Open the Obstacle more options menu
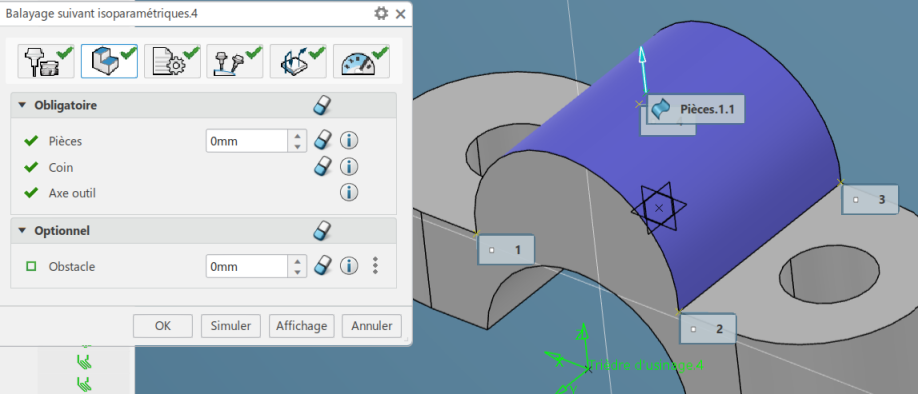The image size is (918, 394). click(375, 266)
